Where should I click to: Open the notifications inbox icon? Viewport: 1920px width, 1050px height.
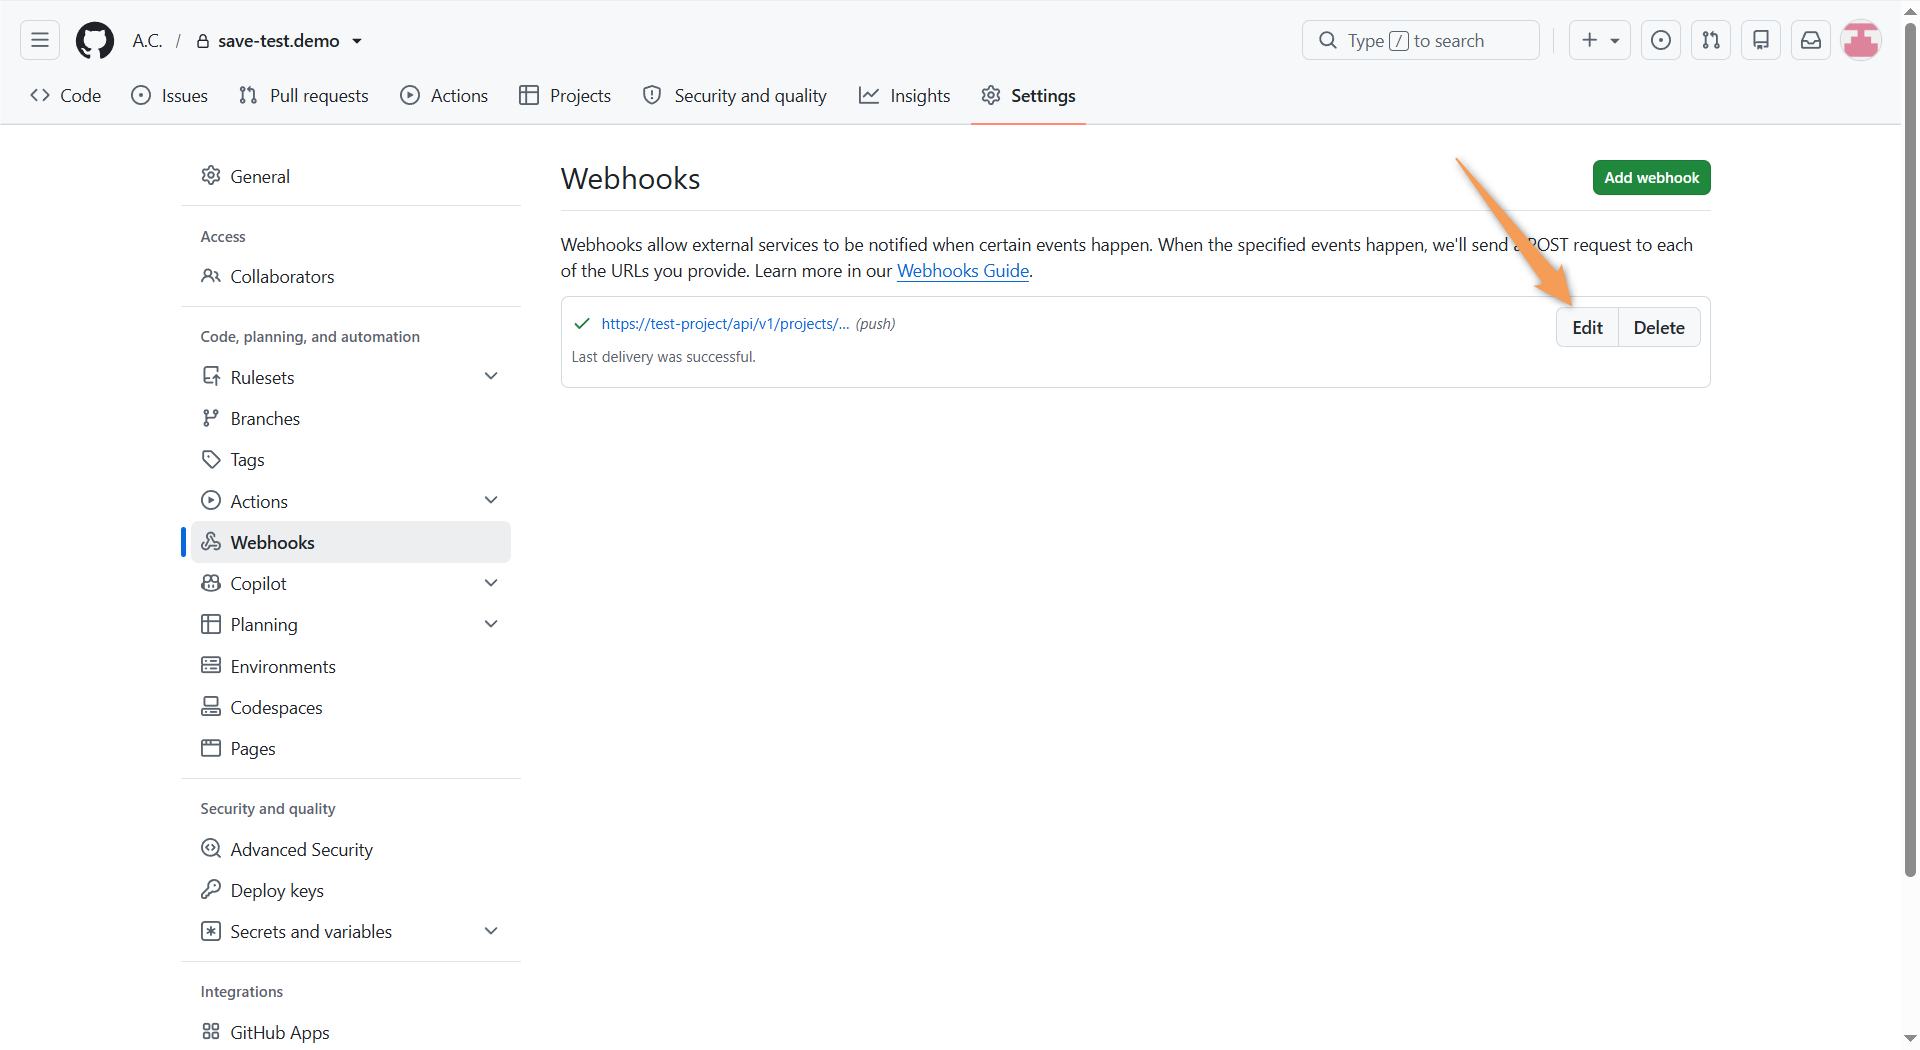point(1811,40)
